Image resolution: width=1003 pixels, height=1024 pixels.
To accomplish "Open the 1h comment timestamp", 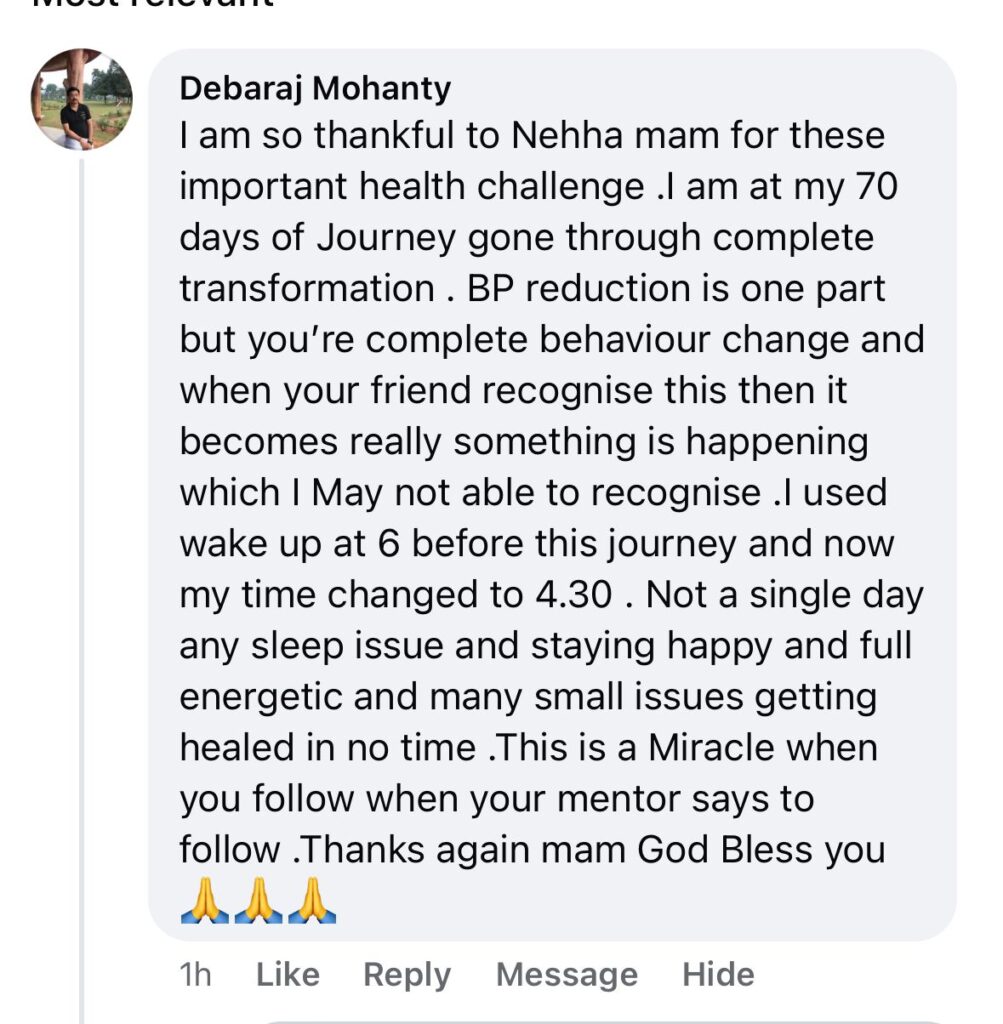I will coord(195,974).
